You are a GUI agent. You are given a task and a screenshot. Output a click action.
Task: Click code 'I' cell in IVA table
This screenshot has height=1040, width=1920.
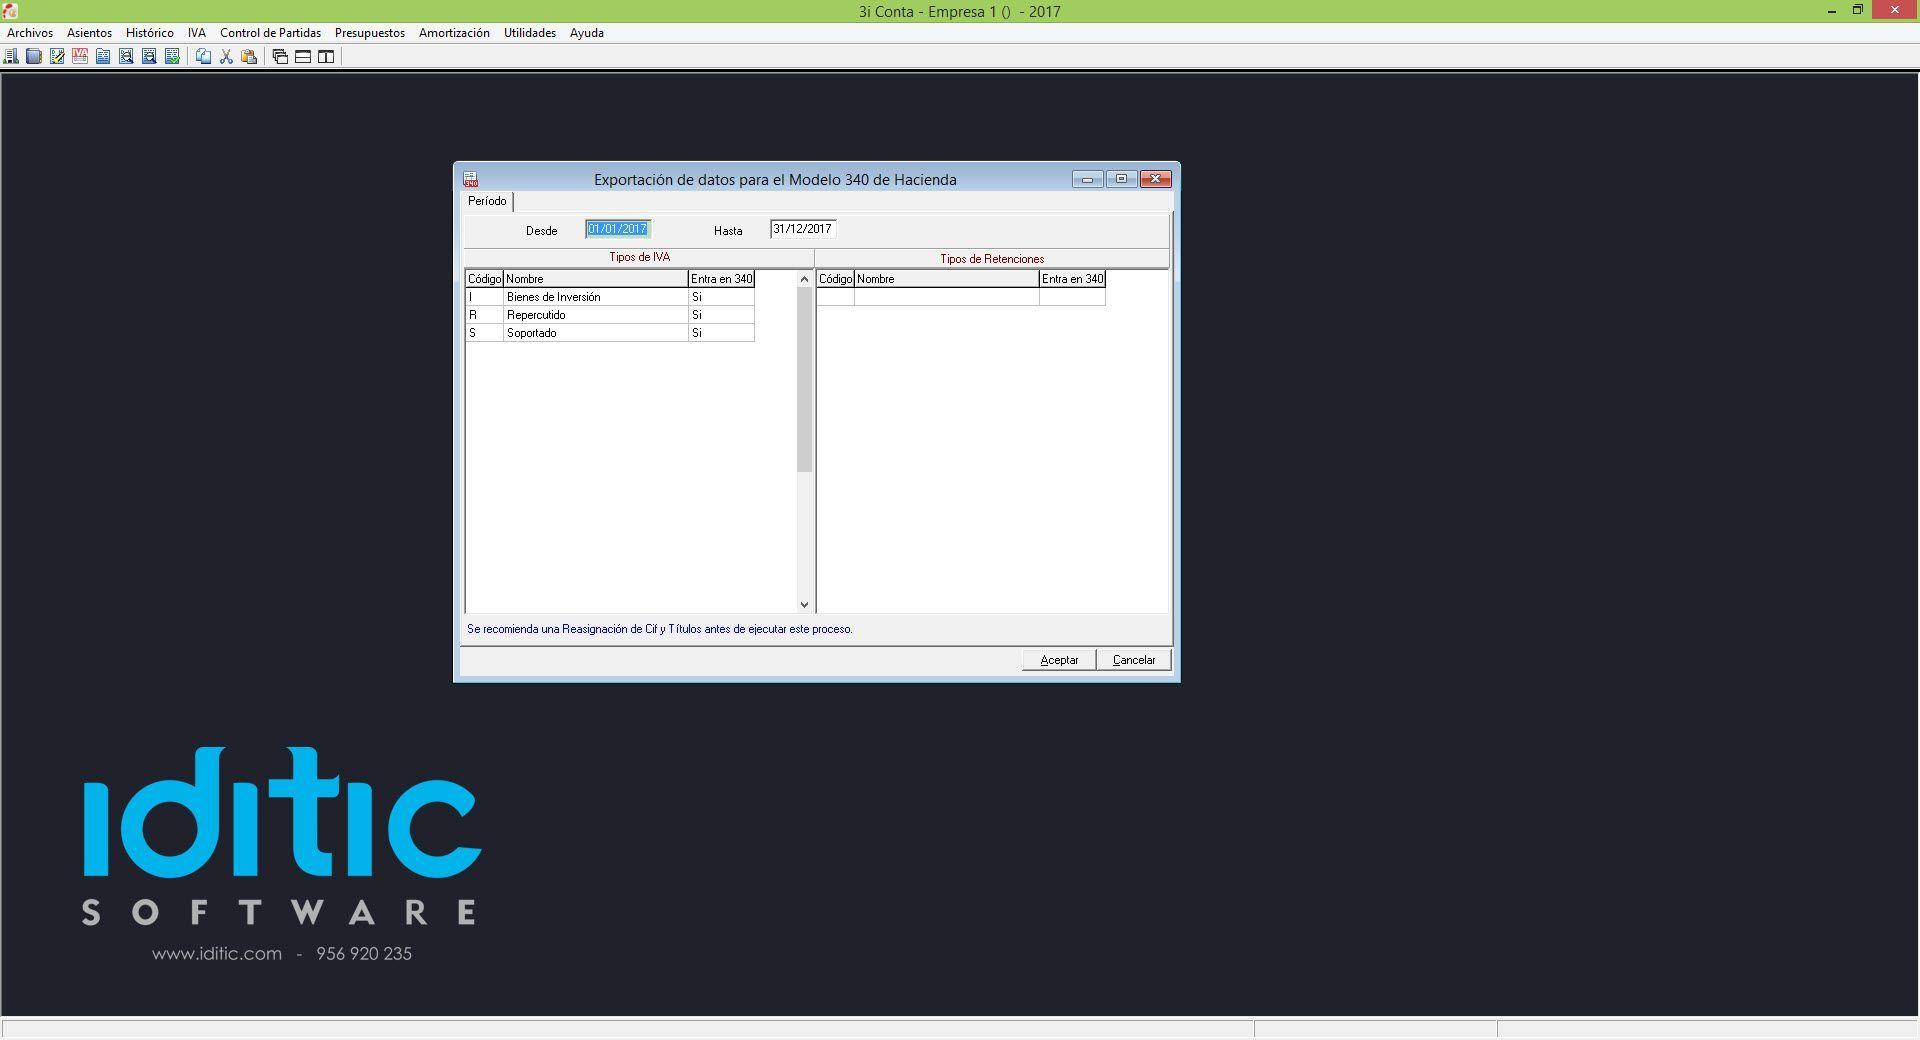pyautogui.click(x=485, y=297)
